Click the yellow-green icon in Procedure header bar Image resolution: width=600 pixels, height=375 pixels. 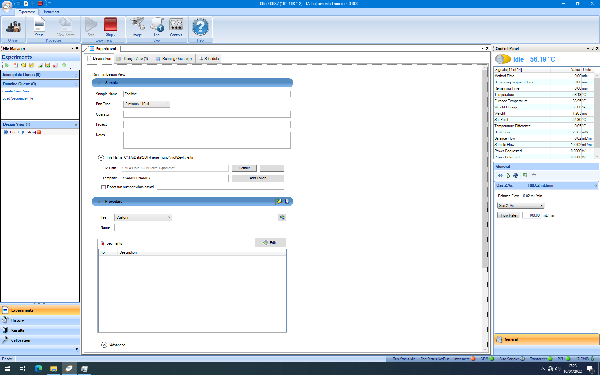tap(279, 201)
